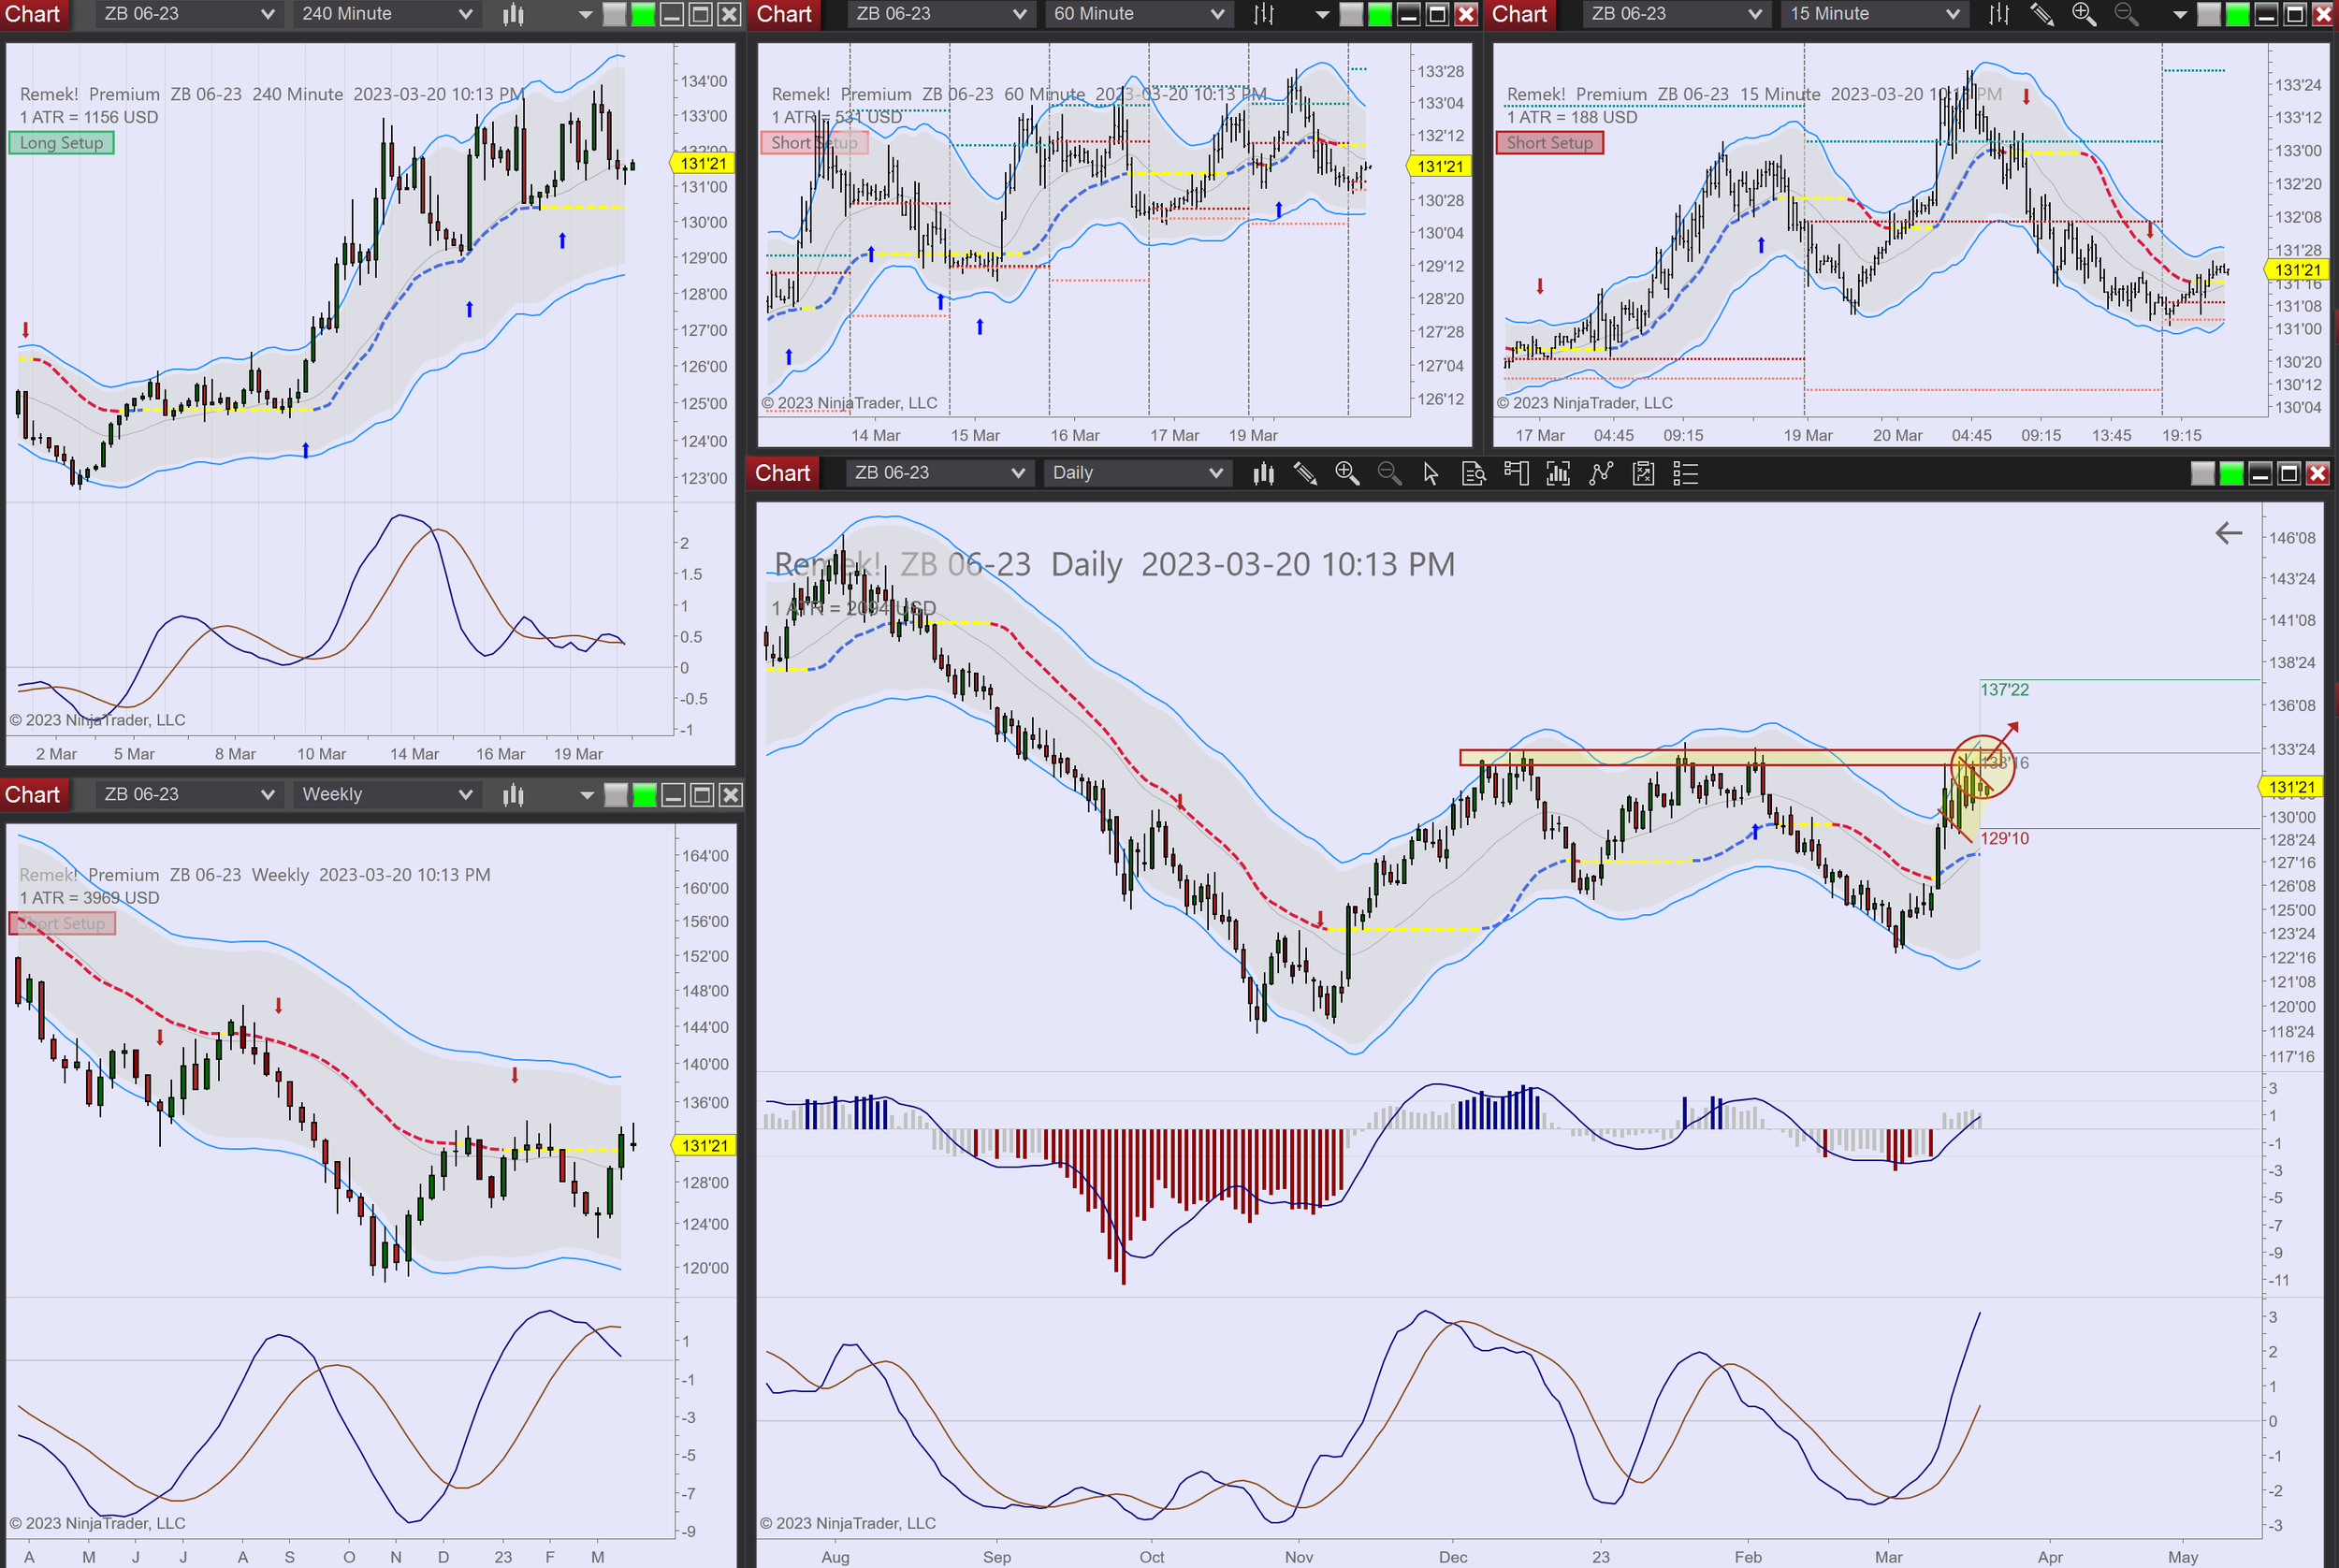Expand the 240 Minute interval dropdown
This screenshot has height=1568, width=2339.
pos(386,14)
